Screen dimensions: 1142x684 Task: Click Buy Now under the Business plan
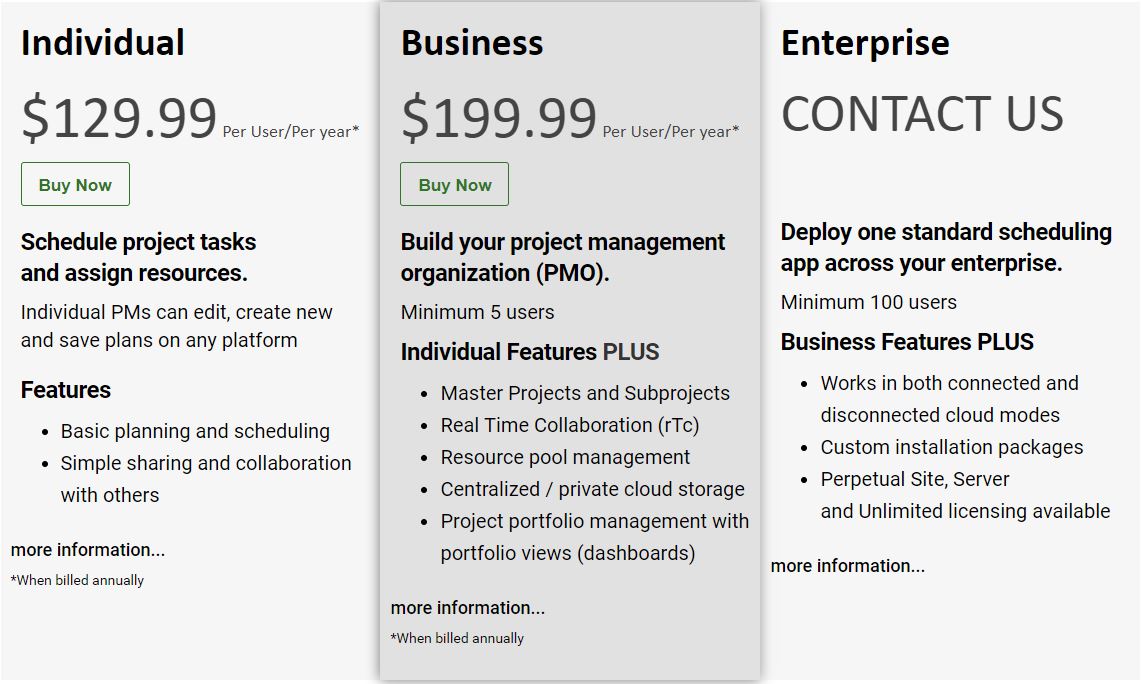pos(454,184)
